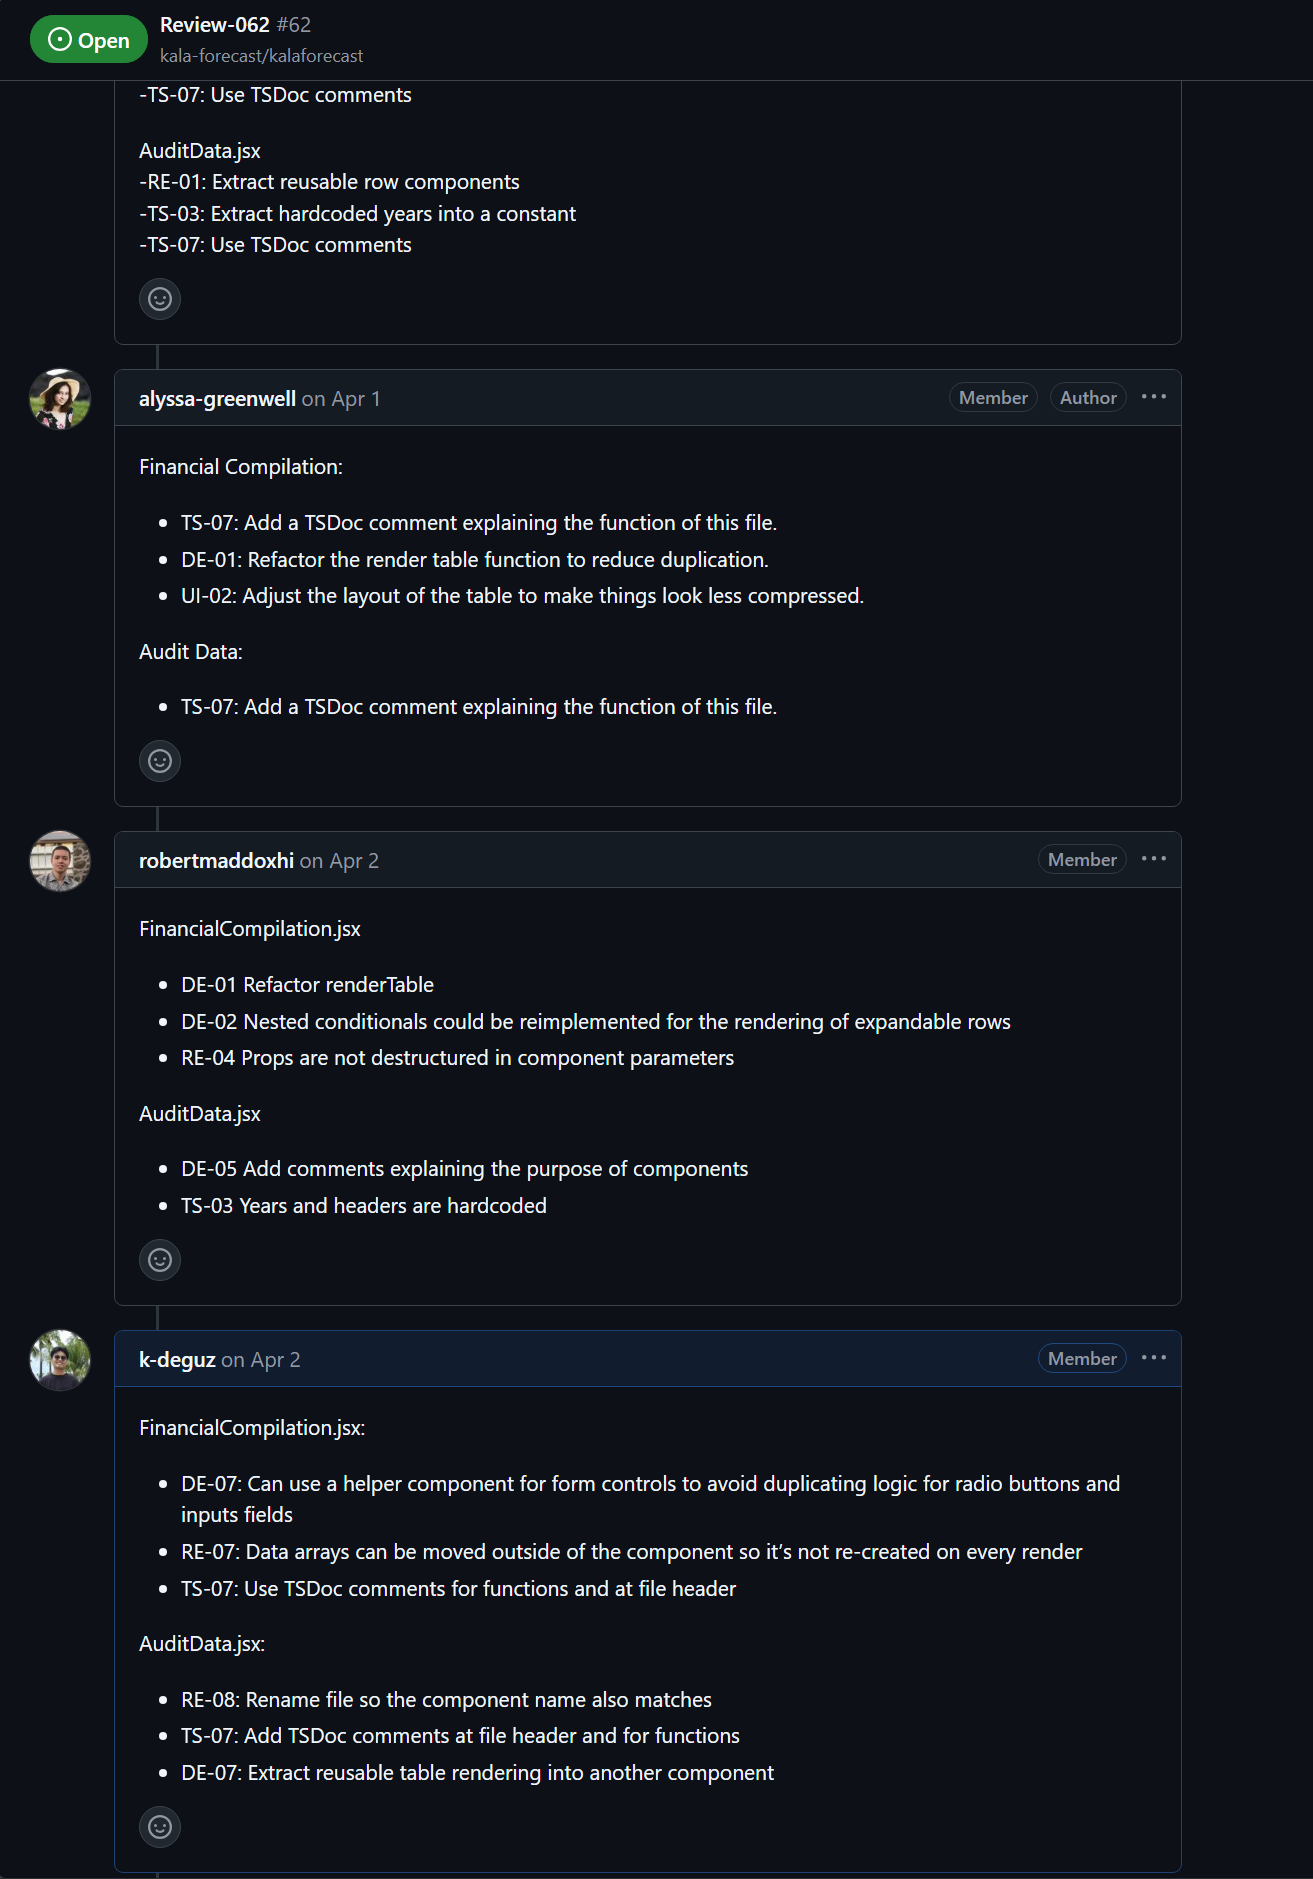The width and height of the screenshot is (1313, 1879).
Task: Open options menu on alyssa-greenwell's comment
Action: click(1154, 397)
